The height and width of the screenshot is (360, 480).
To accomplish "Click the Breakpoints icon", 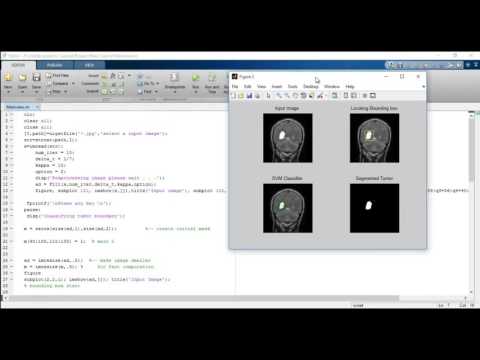I will click(x=174, y=78).
